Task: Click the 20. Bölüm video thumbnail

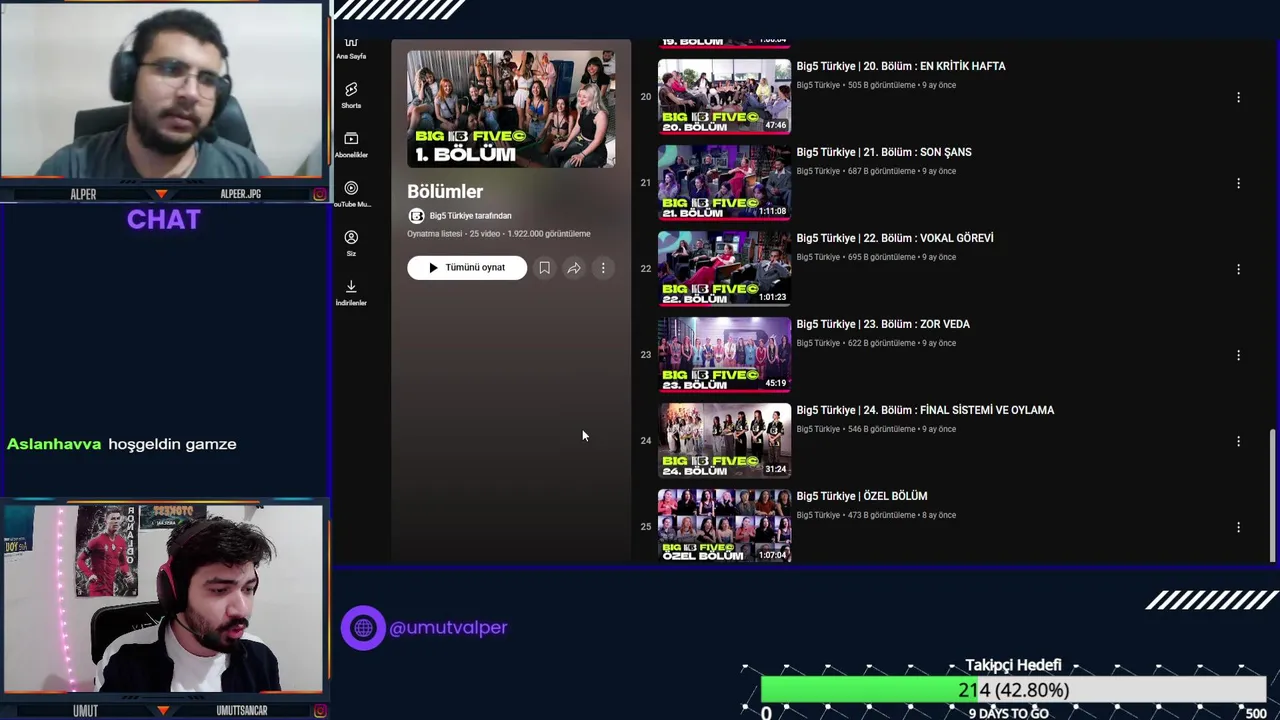Action: click(724, 96)
